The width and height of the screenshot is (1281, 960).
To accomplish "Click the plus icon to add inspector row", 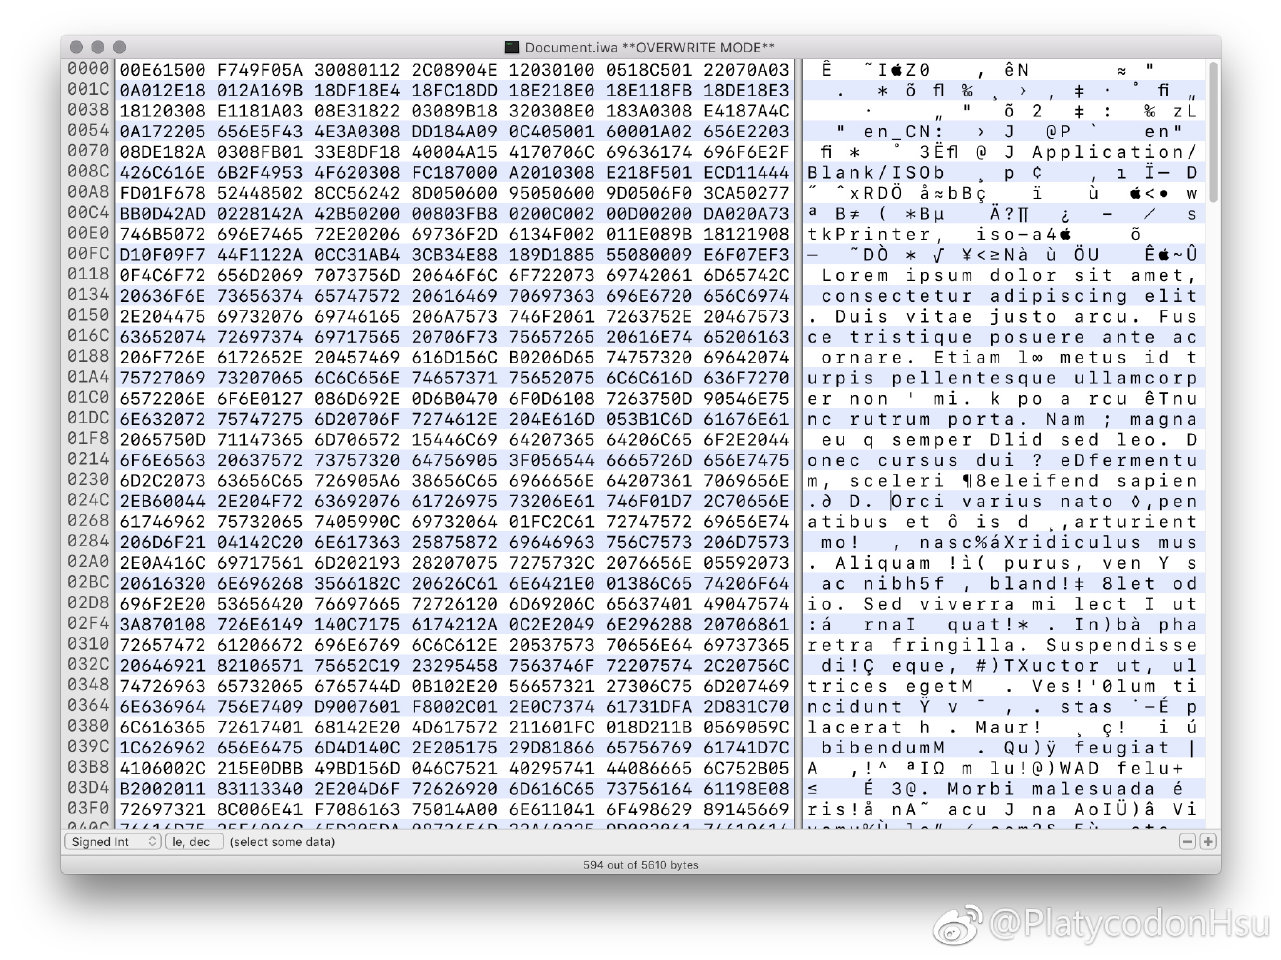I will coord(1208,842).
